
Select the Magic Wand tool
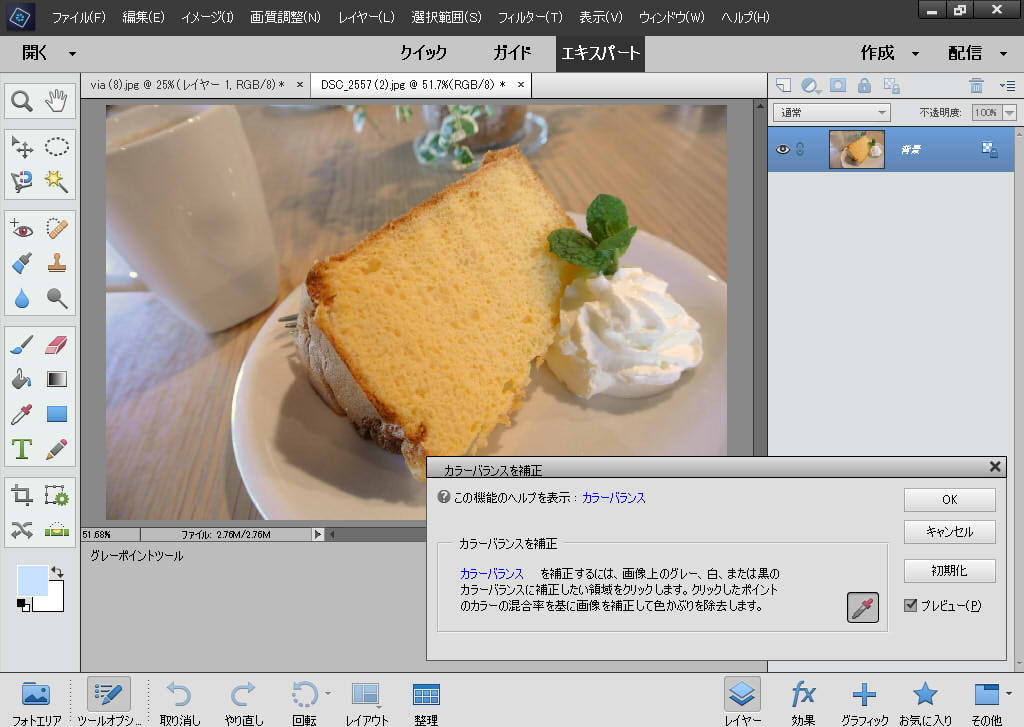(x=57, y=181)
